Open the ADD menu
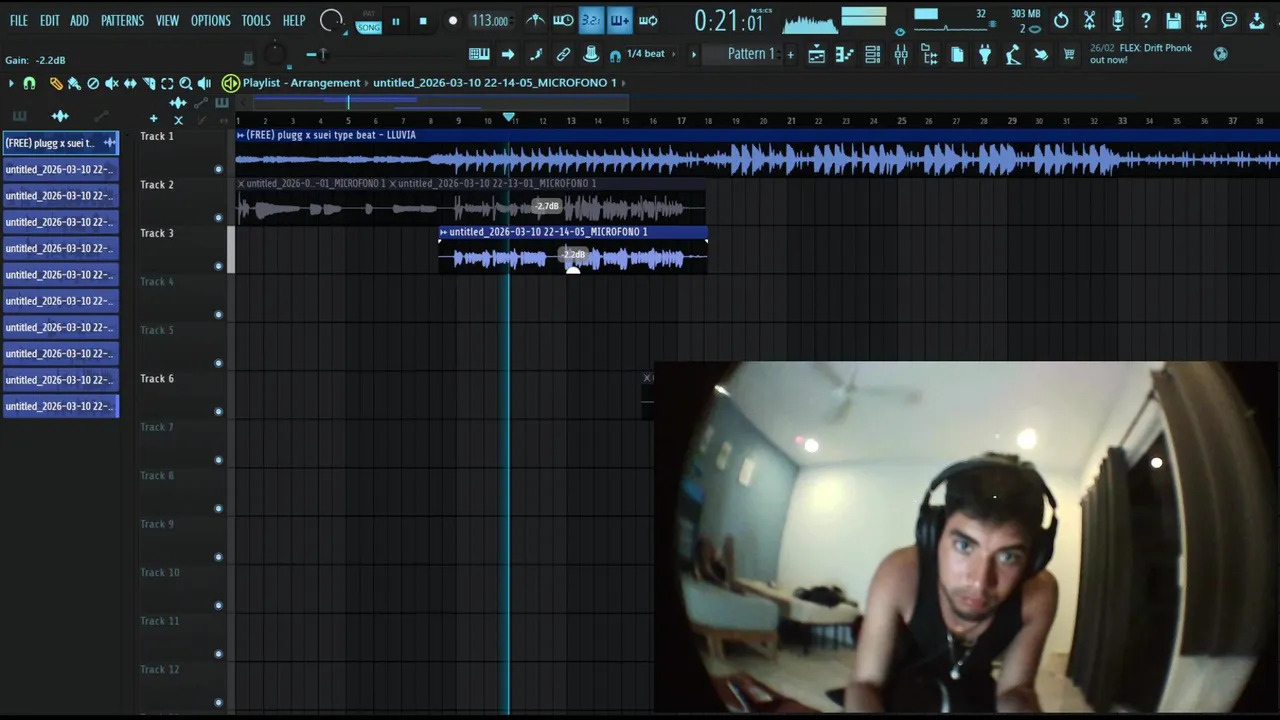This screenshot has width=1280, height=720. pos(79,20)
